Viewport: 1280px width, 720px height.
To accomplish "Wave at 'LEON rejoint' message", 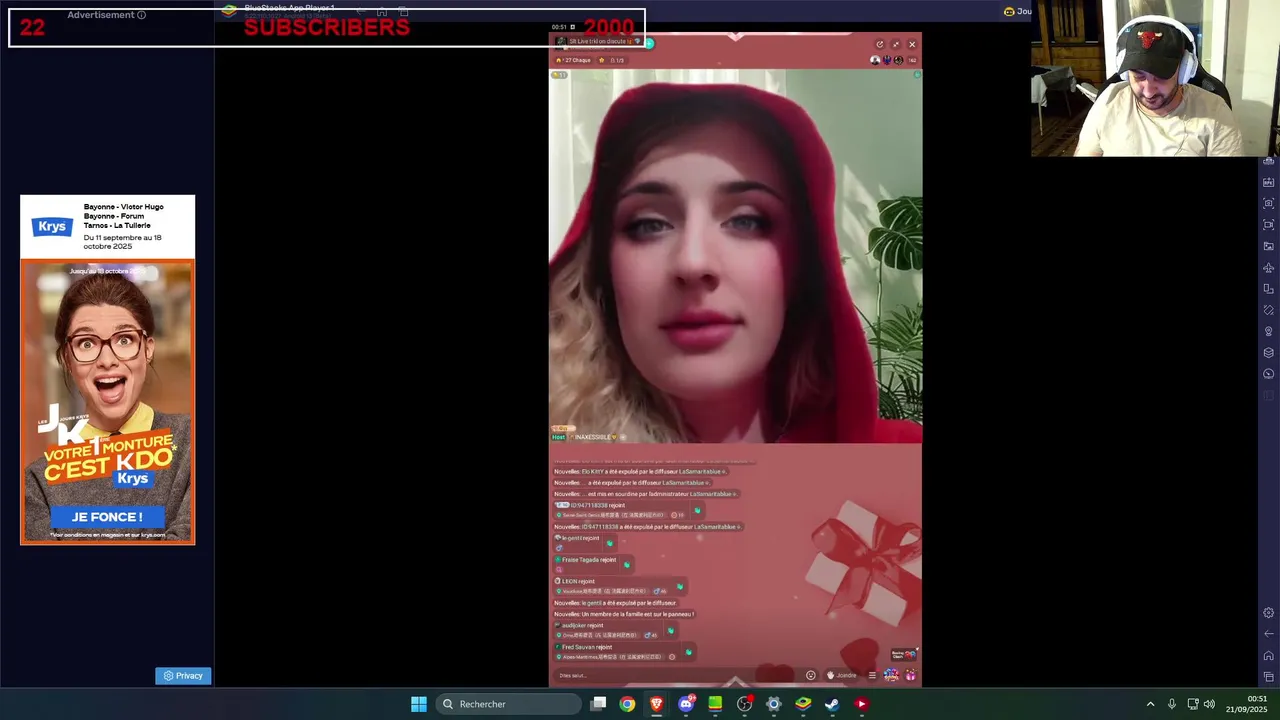I will [x=679, y=586].
